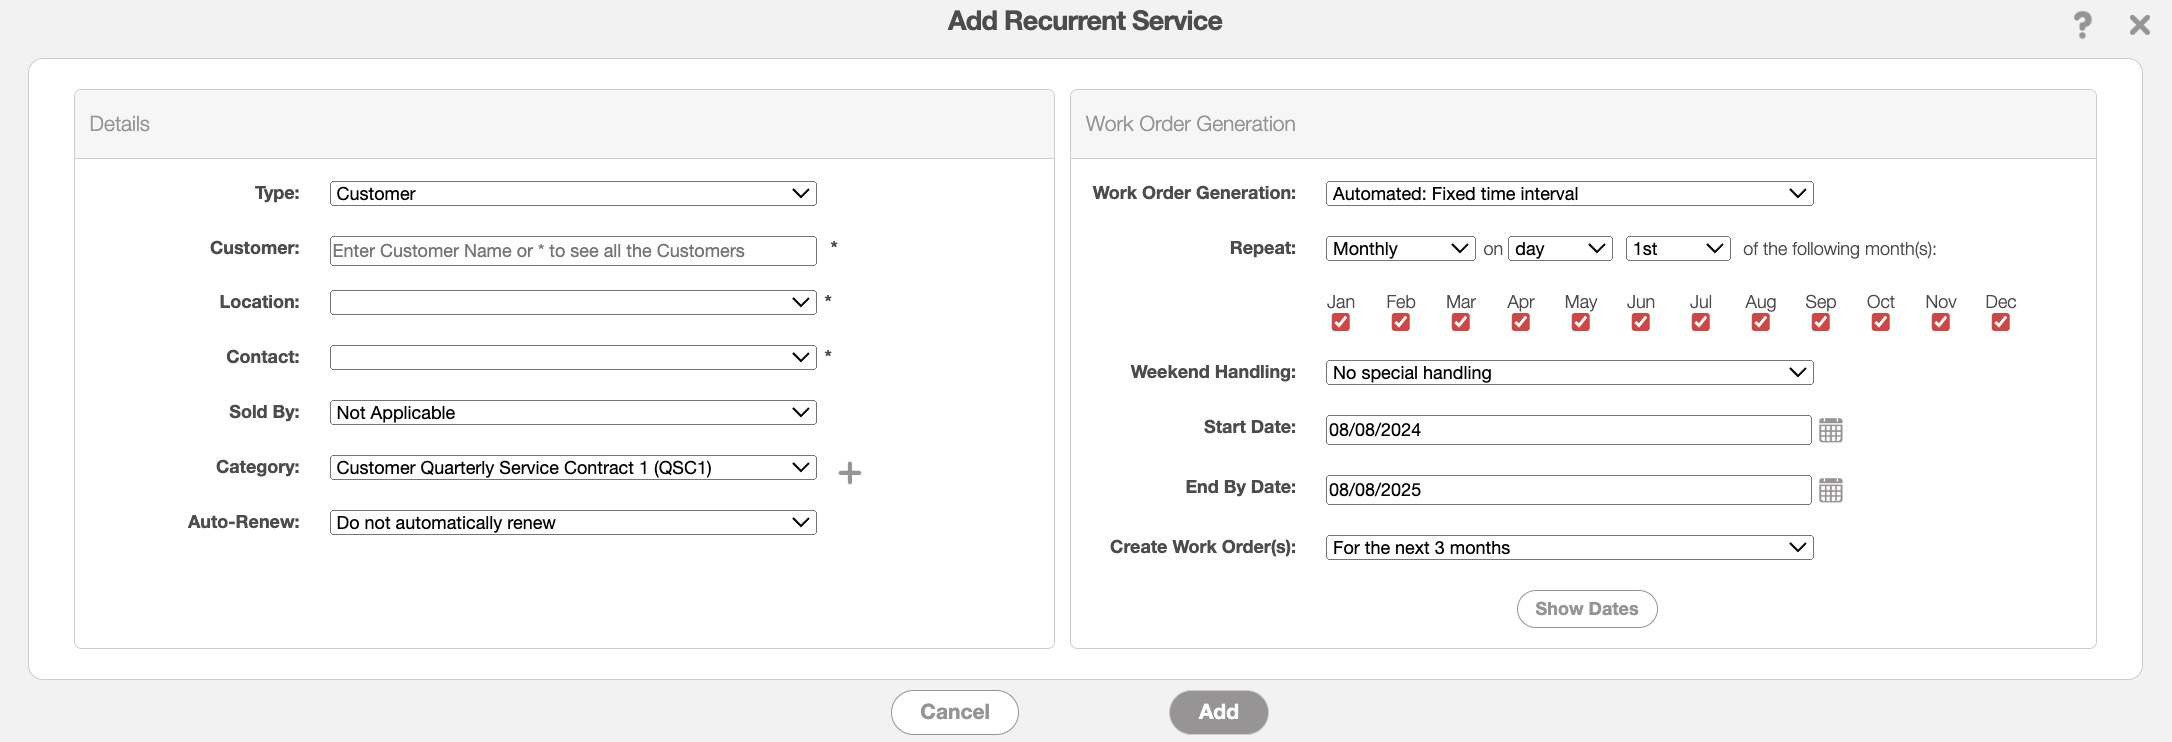Disable the Sep month checkbox
Image resolution: width=2172 pixels, height=742 pixels.
pyautogui.click(x=1820, y=322)
